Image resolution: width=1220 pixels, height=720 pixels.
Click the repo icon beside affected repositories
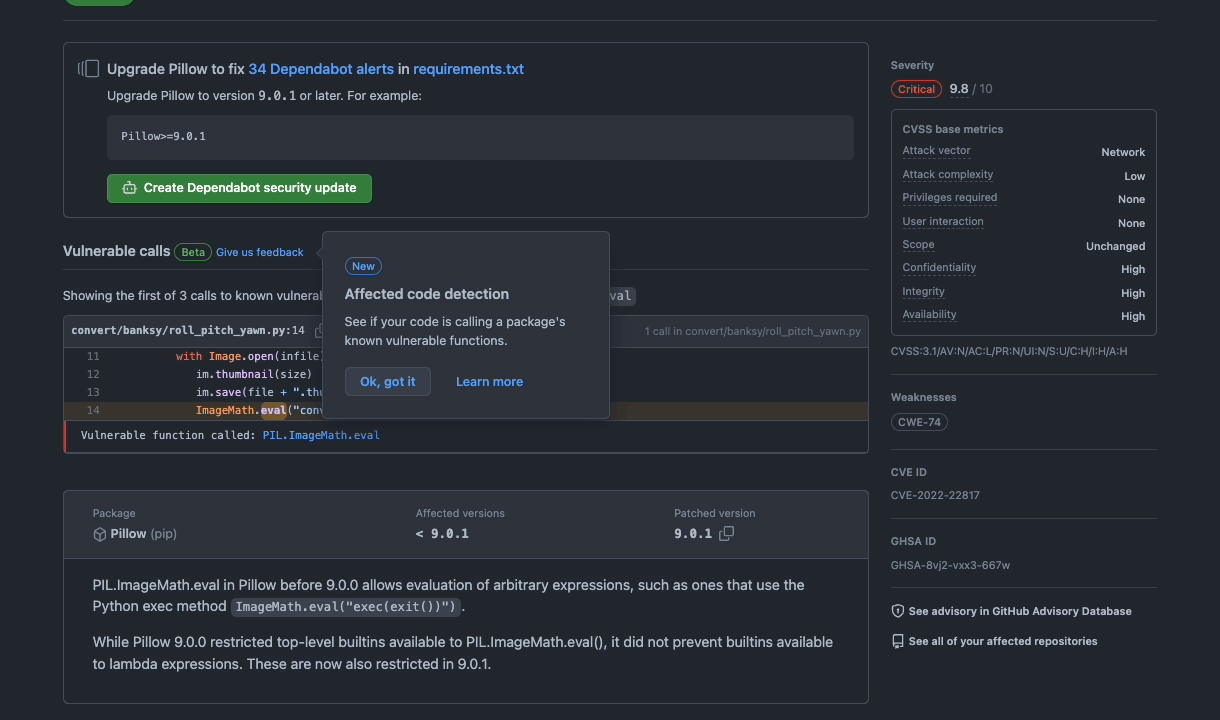[897, 641]
